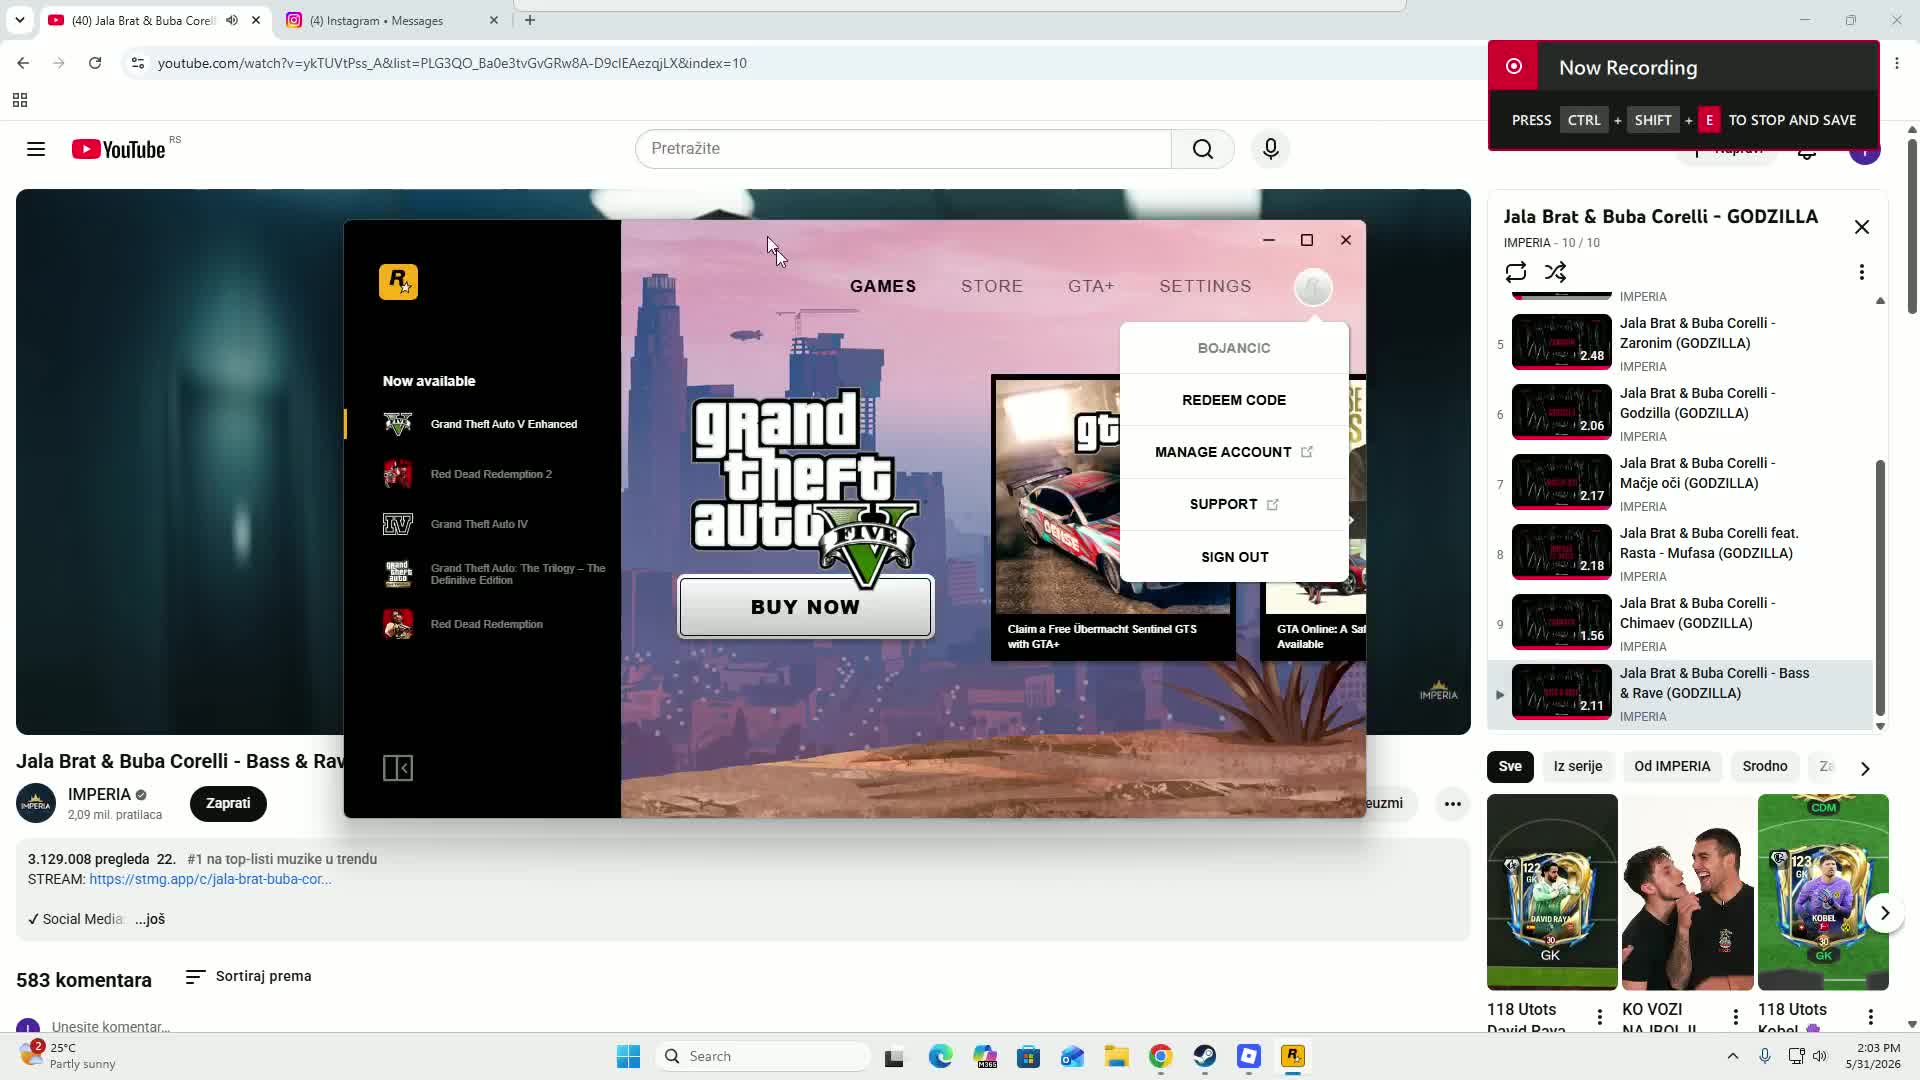Open IMPERIA channel avatar

click(36, 803)
